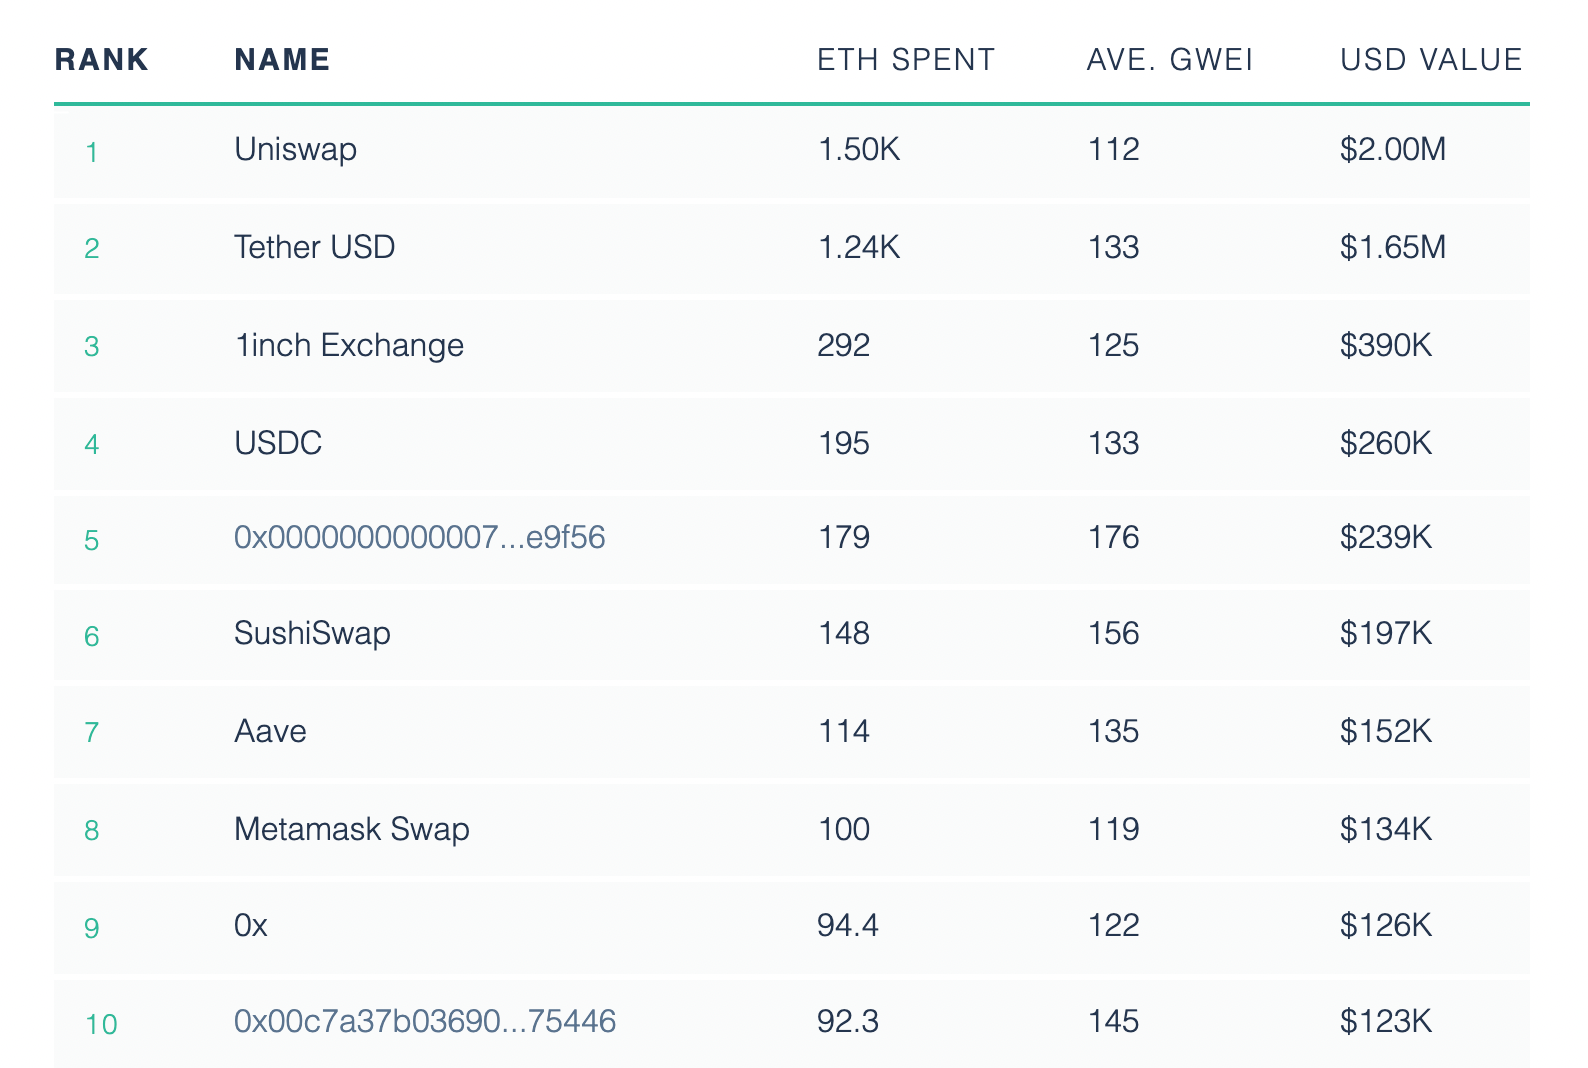Click the AVE. GWEI column header
The image size is (1588, 1068).
(x=1170, y=60)
